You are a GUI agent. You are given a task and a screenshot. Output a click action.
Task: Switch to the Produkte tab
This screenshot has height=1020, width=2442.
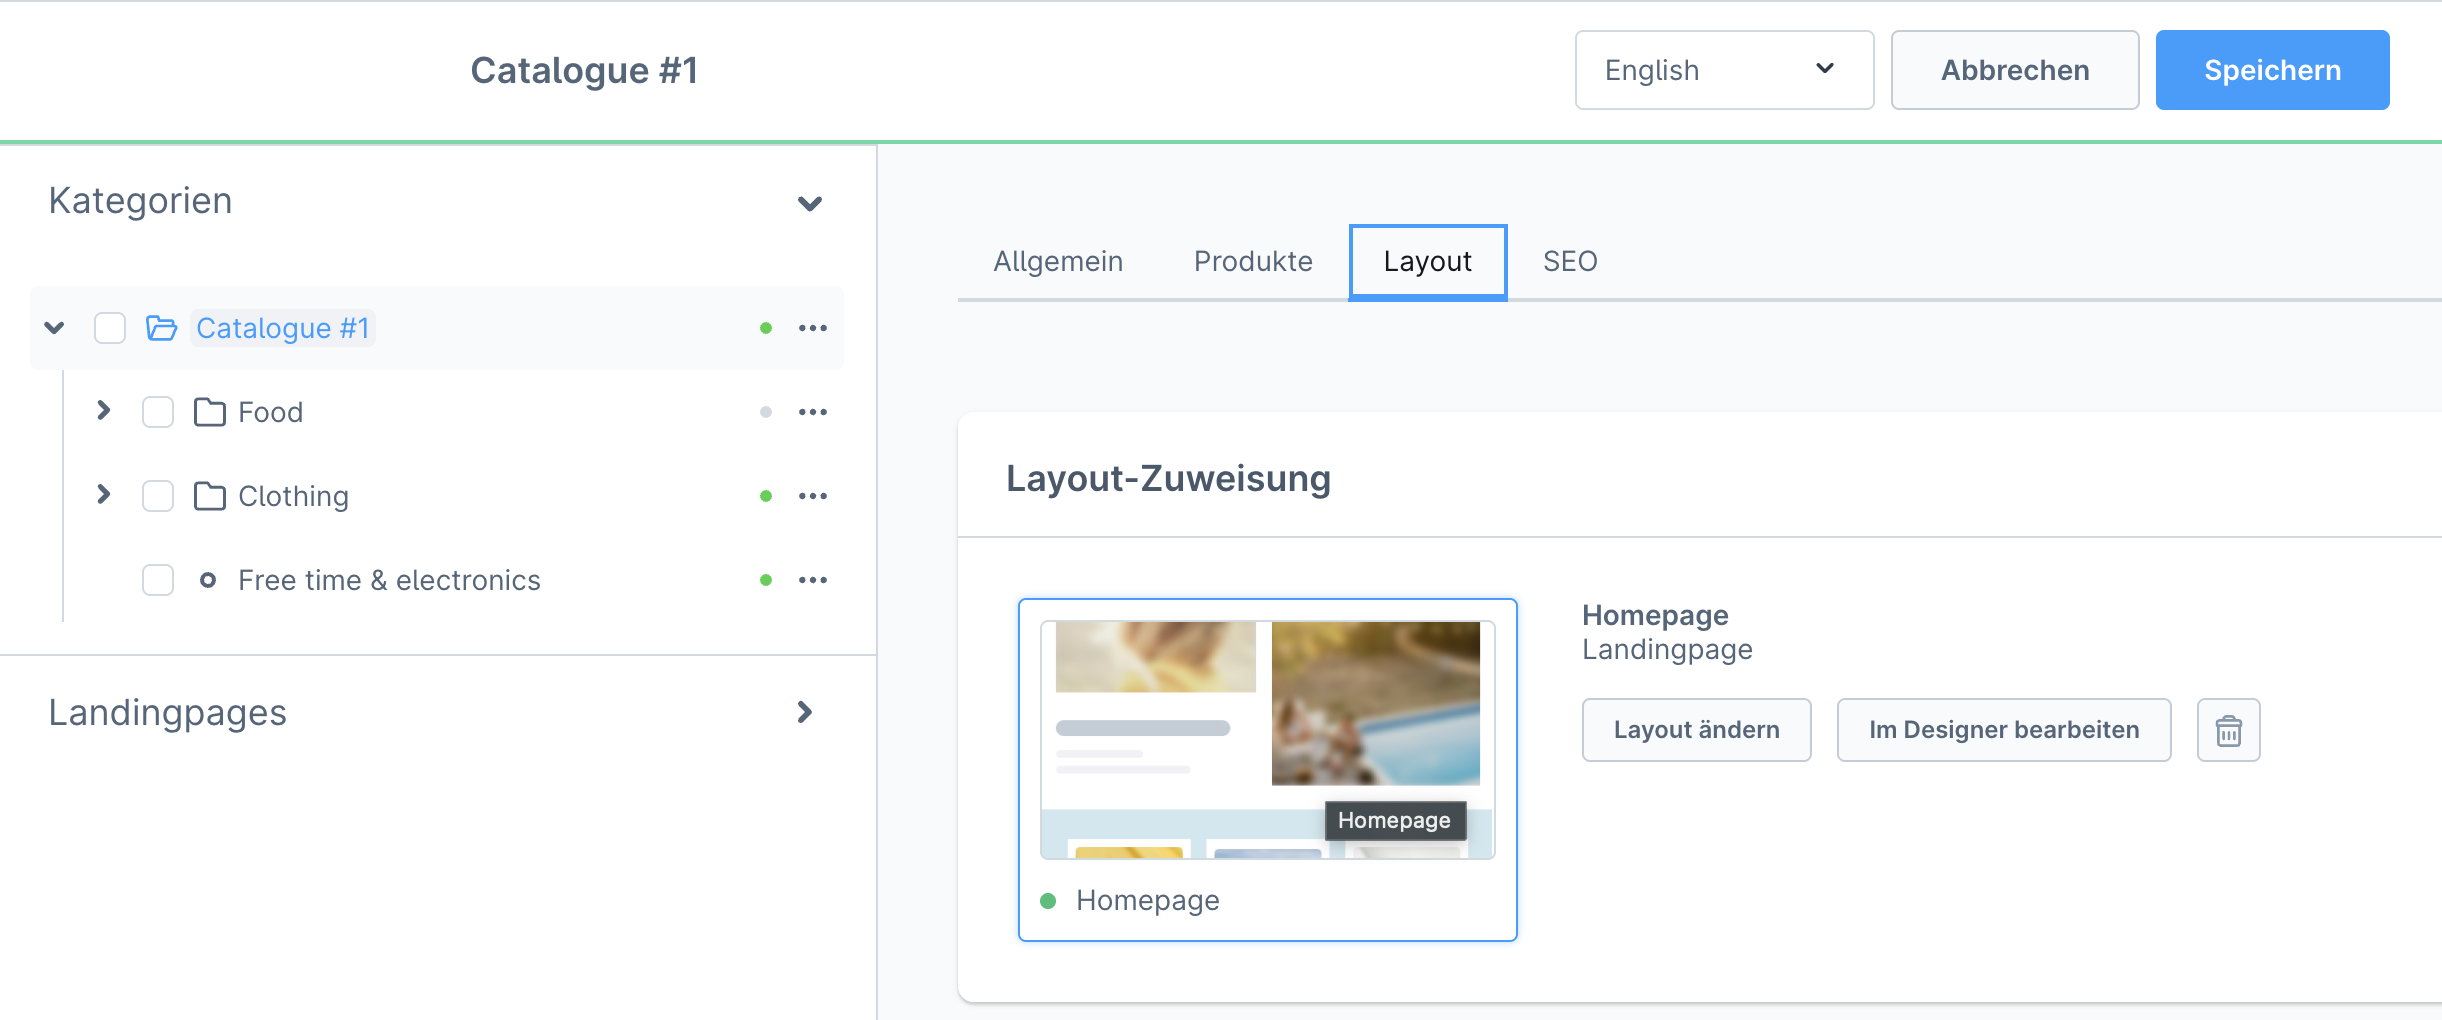coord(1253,261)
